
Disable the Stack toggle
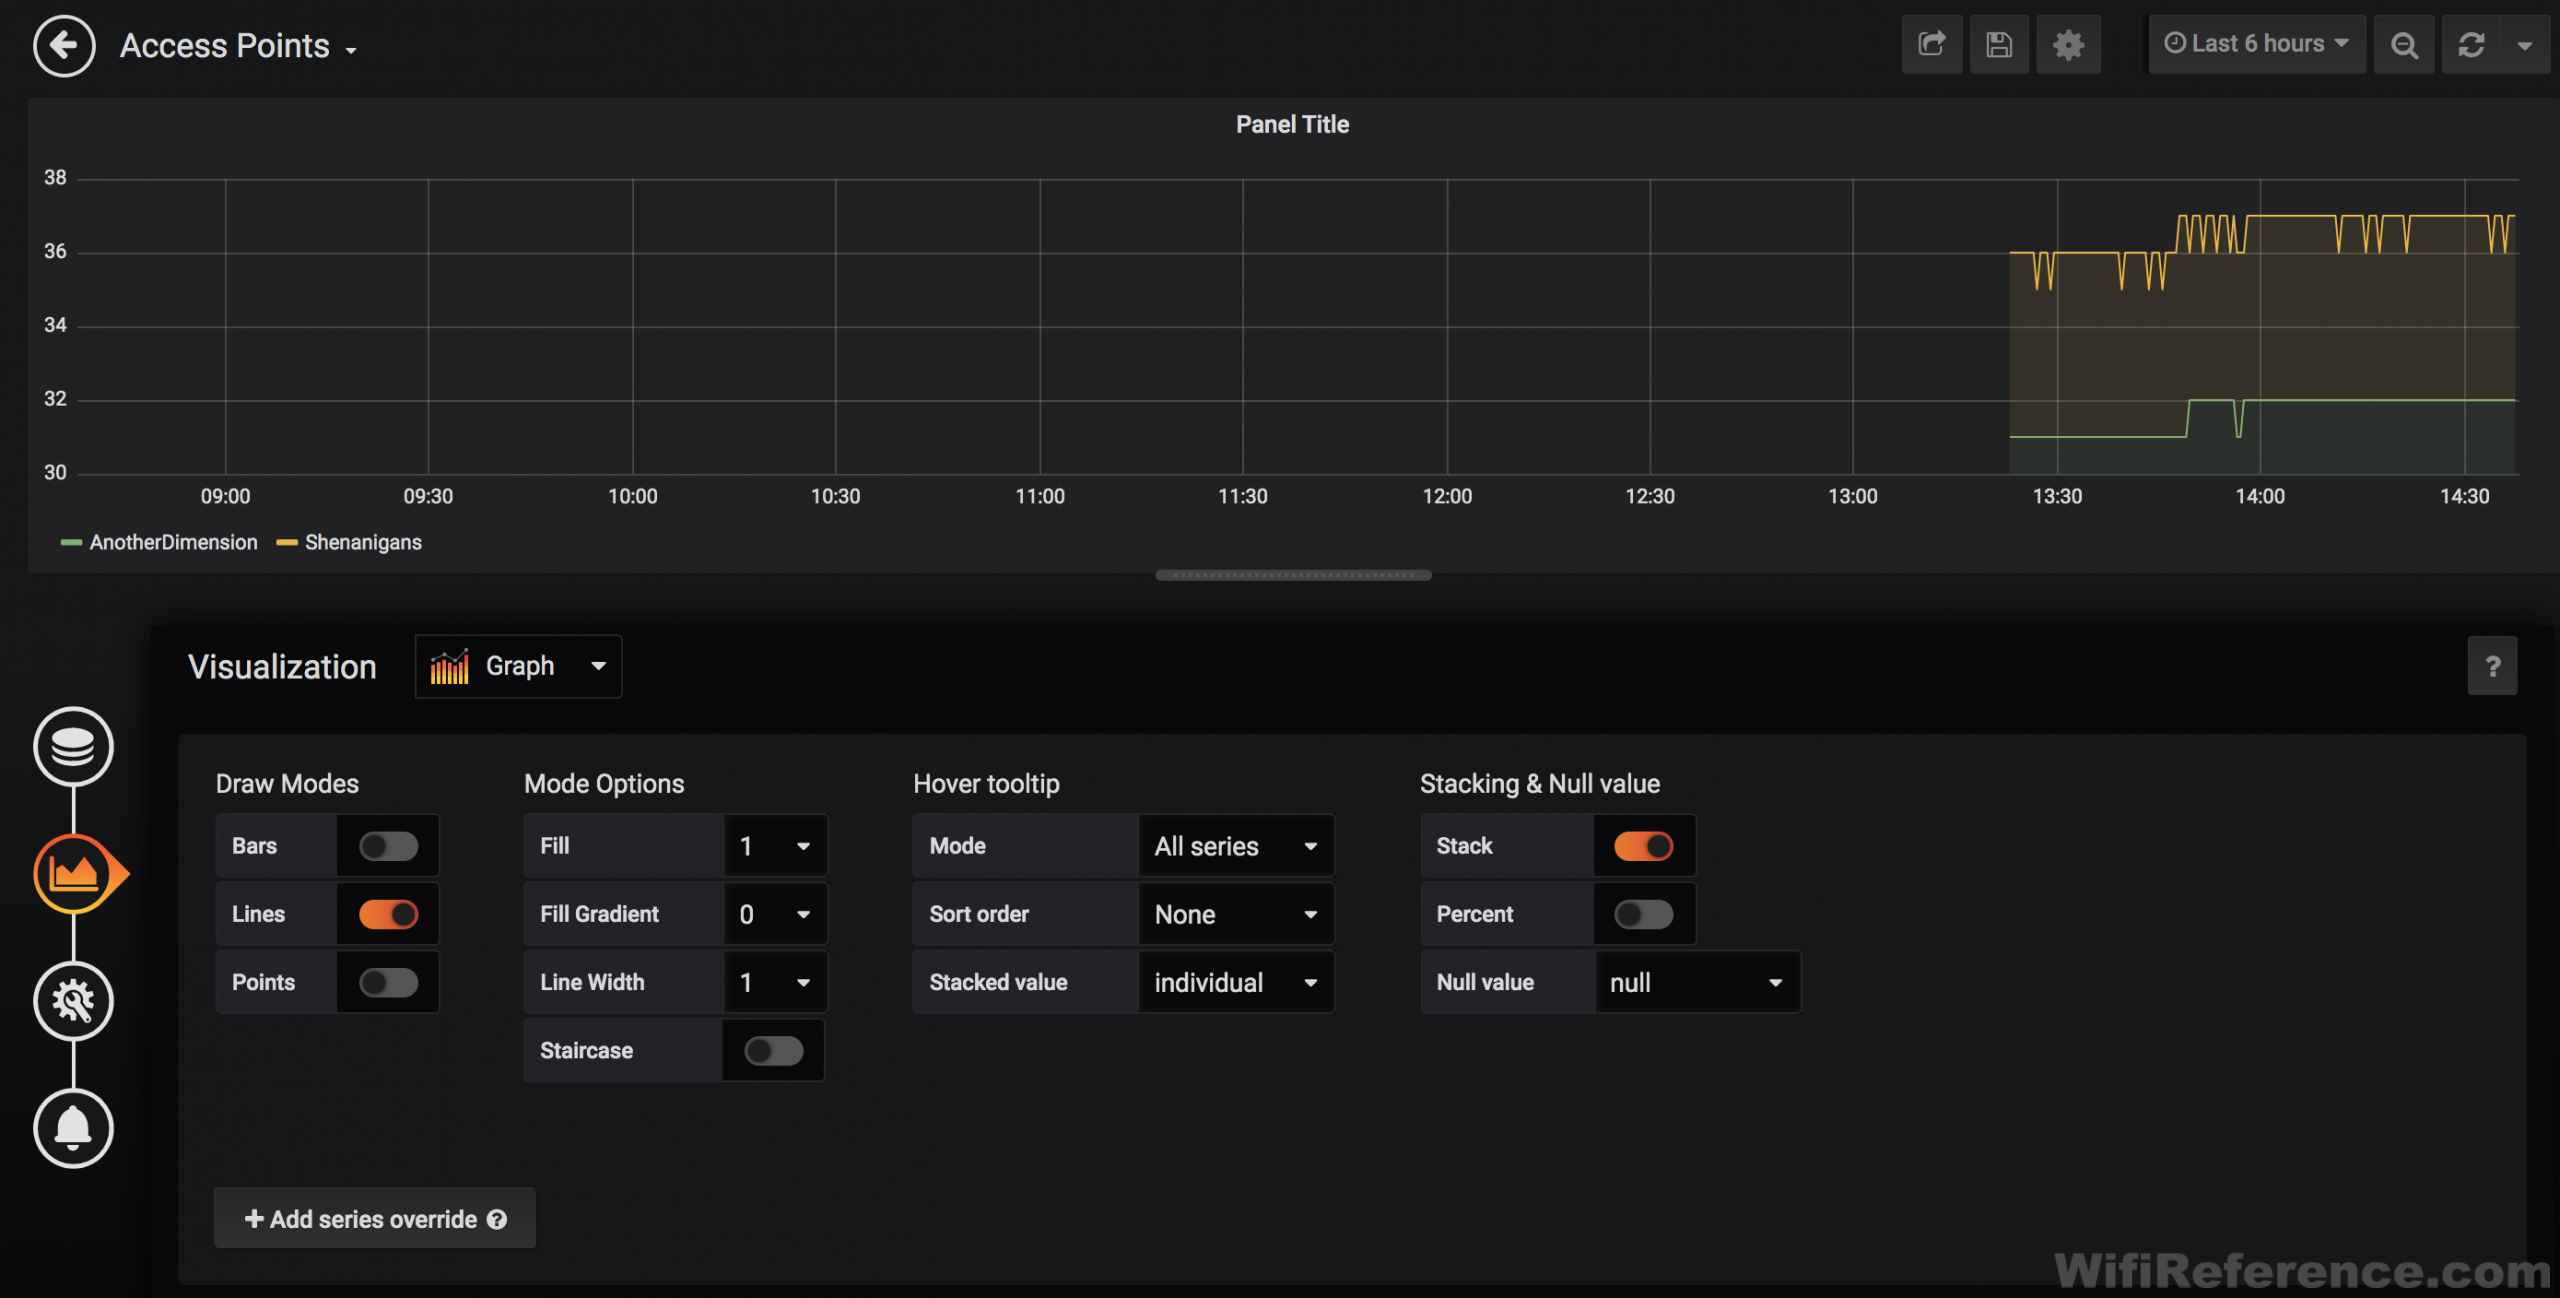[x=1643, y=846]
